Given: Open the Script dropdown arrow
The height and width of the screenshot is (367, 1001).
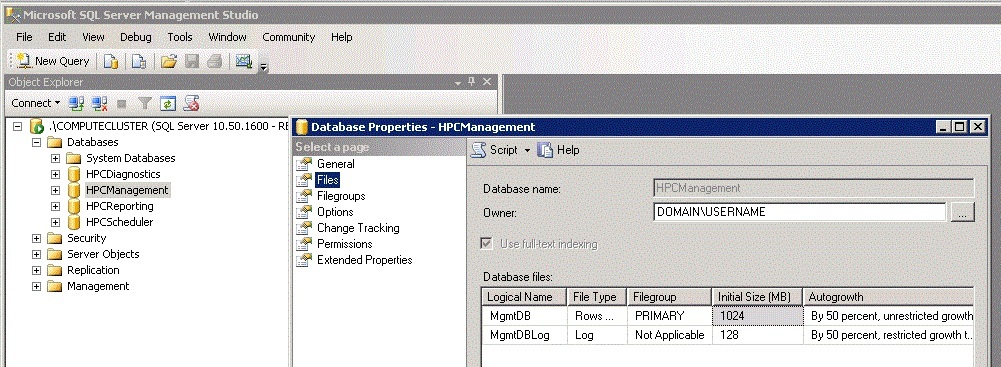Looking at the screenshot, I should click(527, 151).
